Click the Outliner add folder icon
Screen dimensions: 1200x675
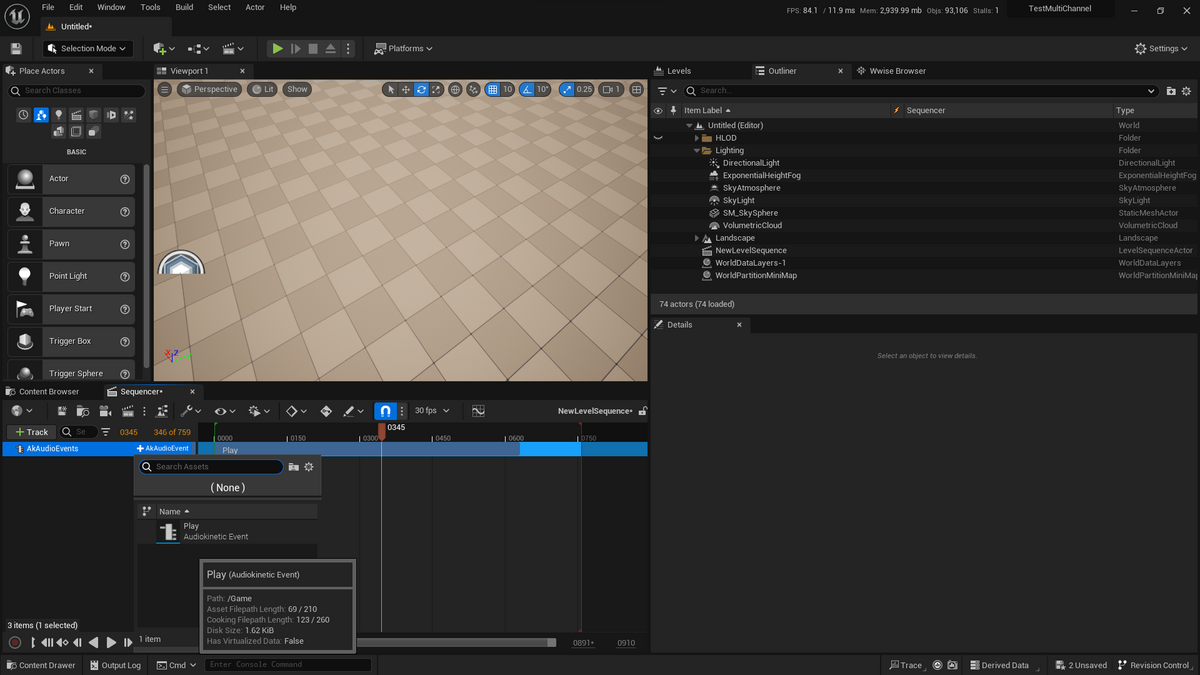click(x=1171, y=91)
